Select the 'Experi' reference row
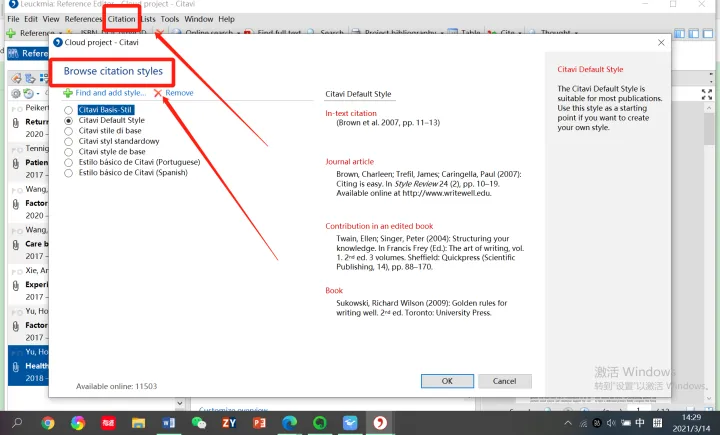 point(28,283)
